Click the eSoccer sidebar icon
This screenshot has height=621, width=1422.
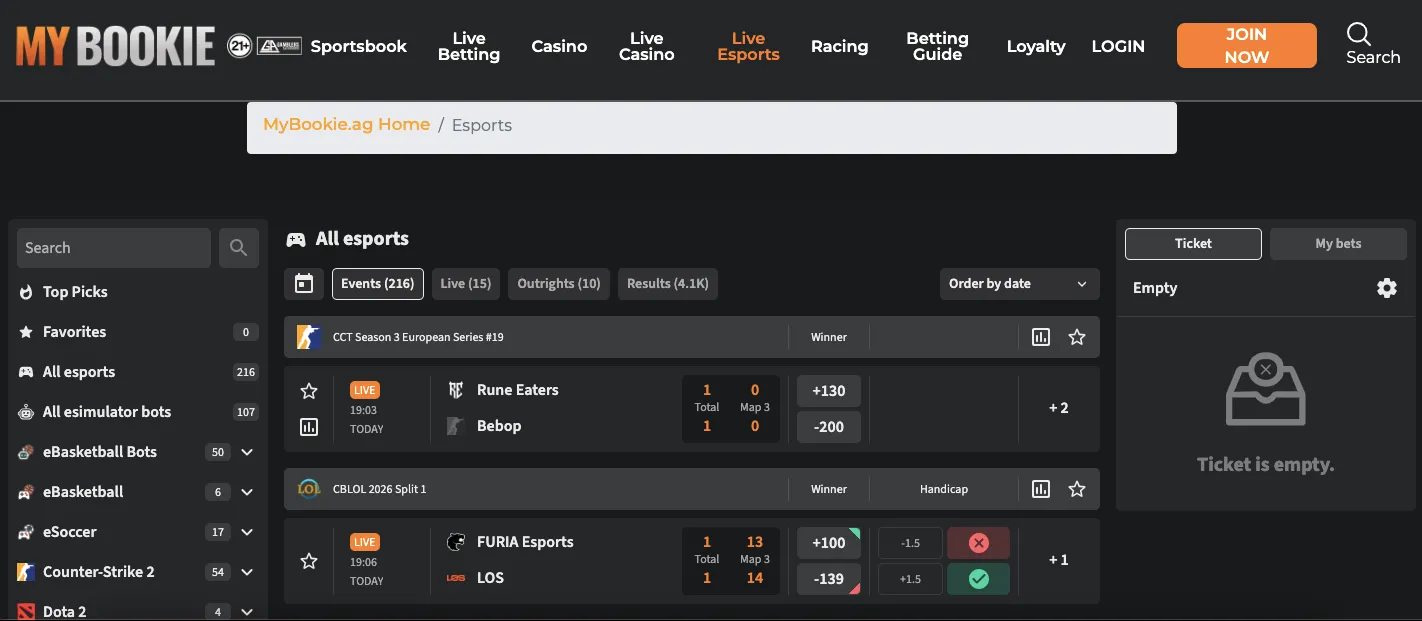point(26,532)
